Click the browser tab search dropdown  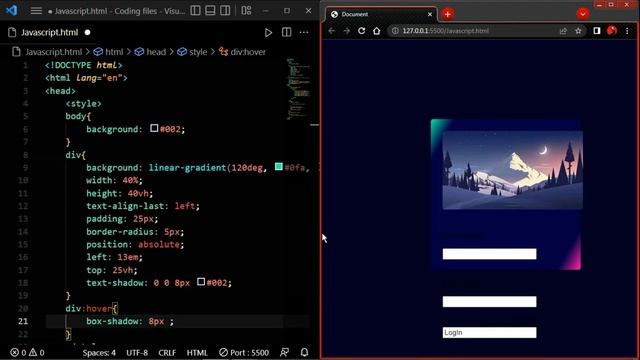pyautogui.click(x=583, y=14)
